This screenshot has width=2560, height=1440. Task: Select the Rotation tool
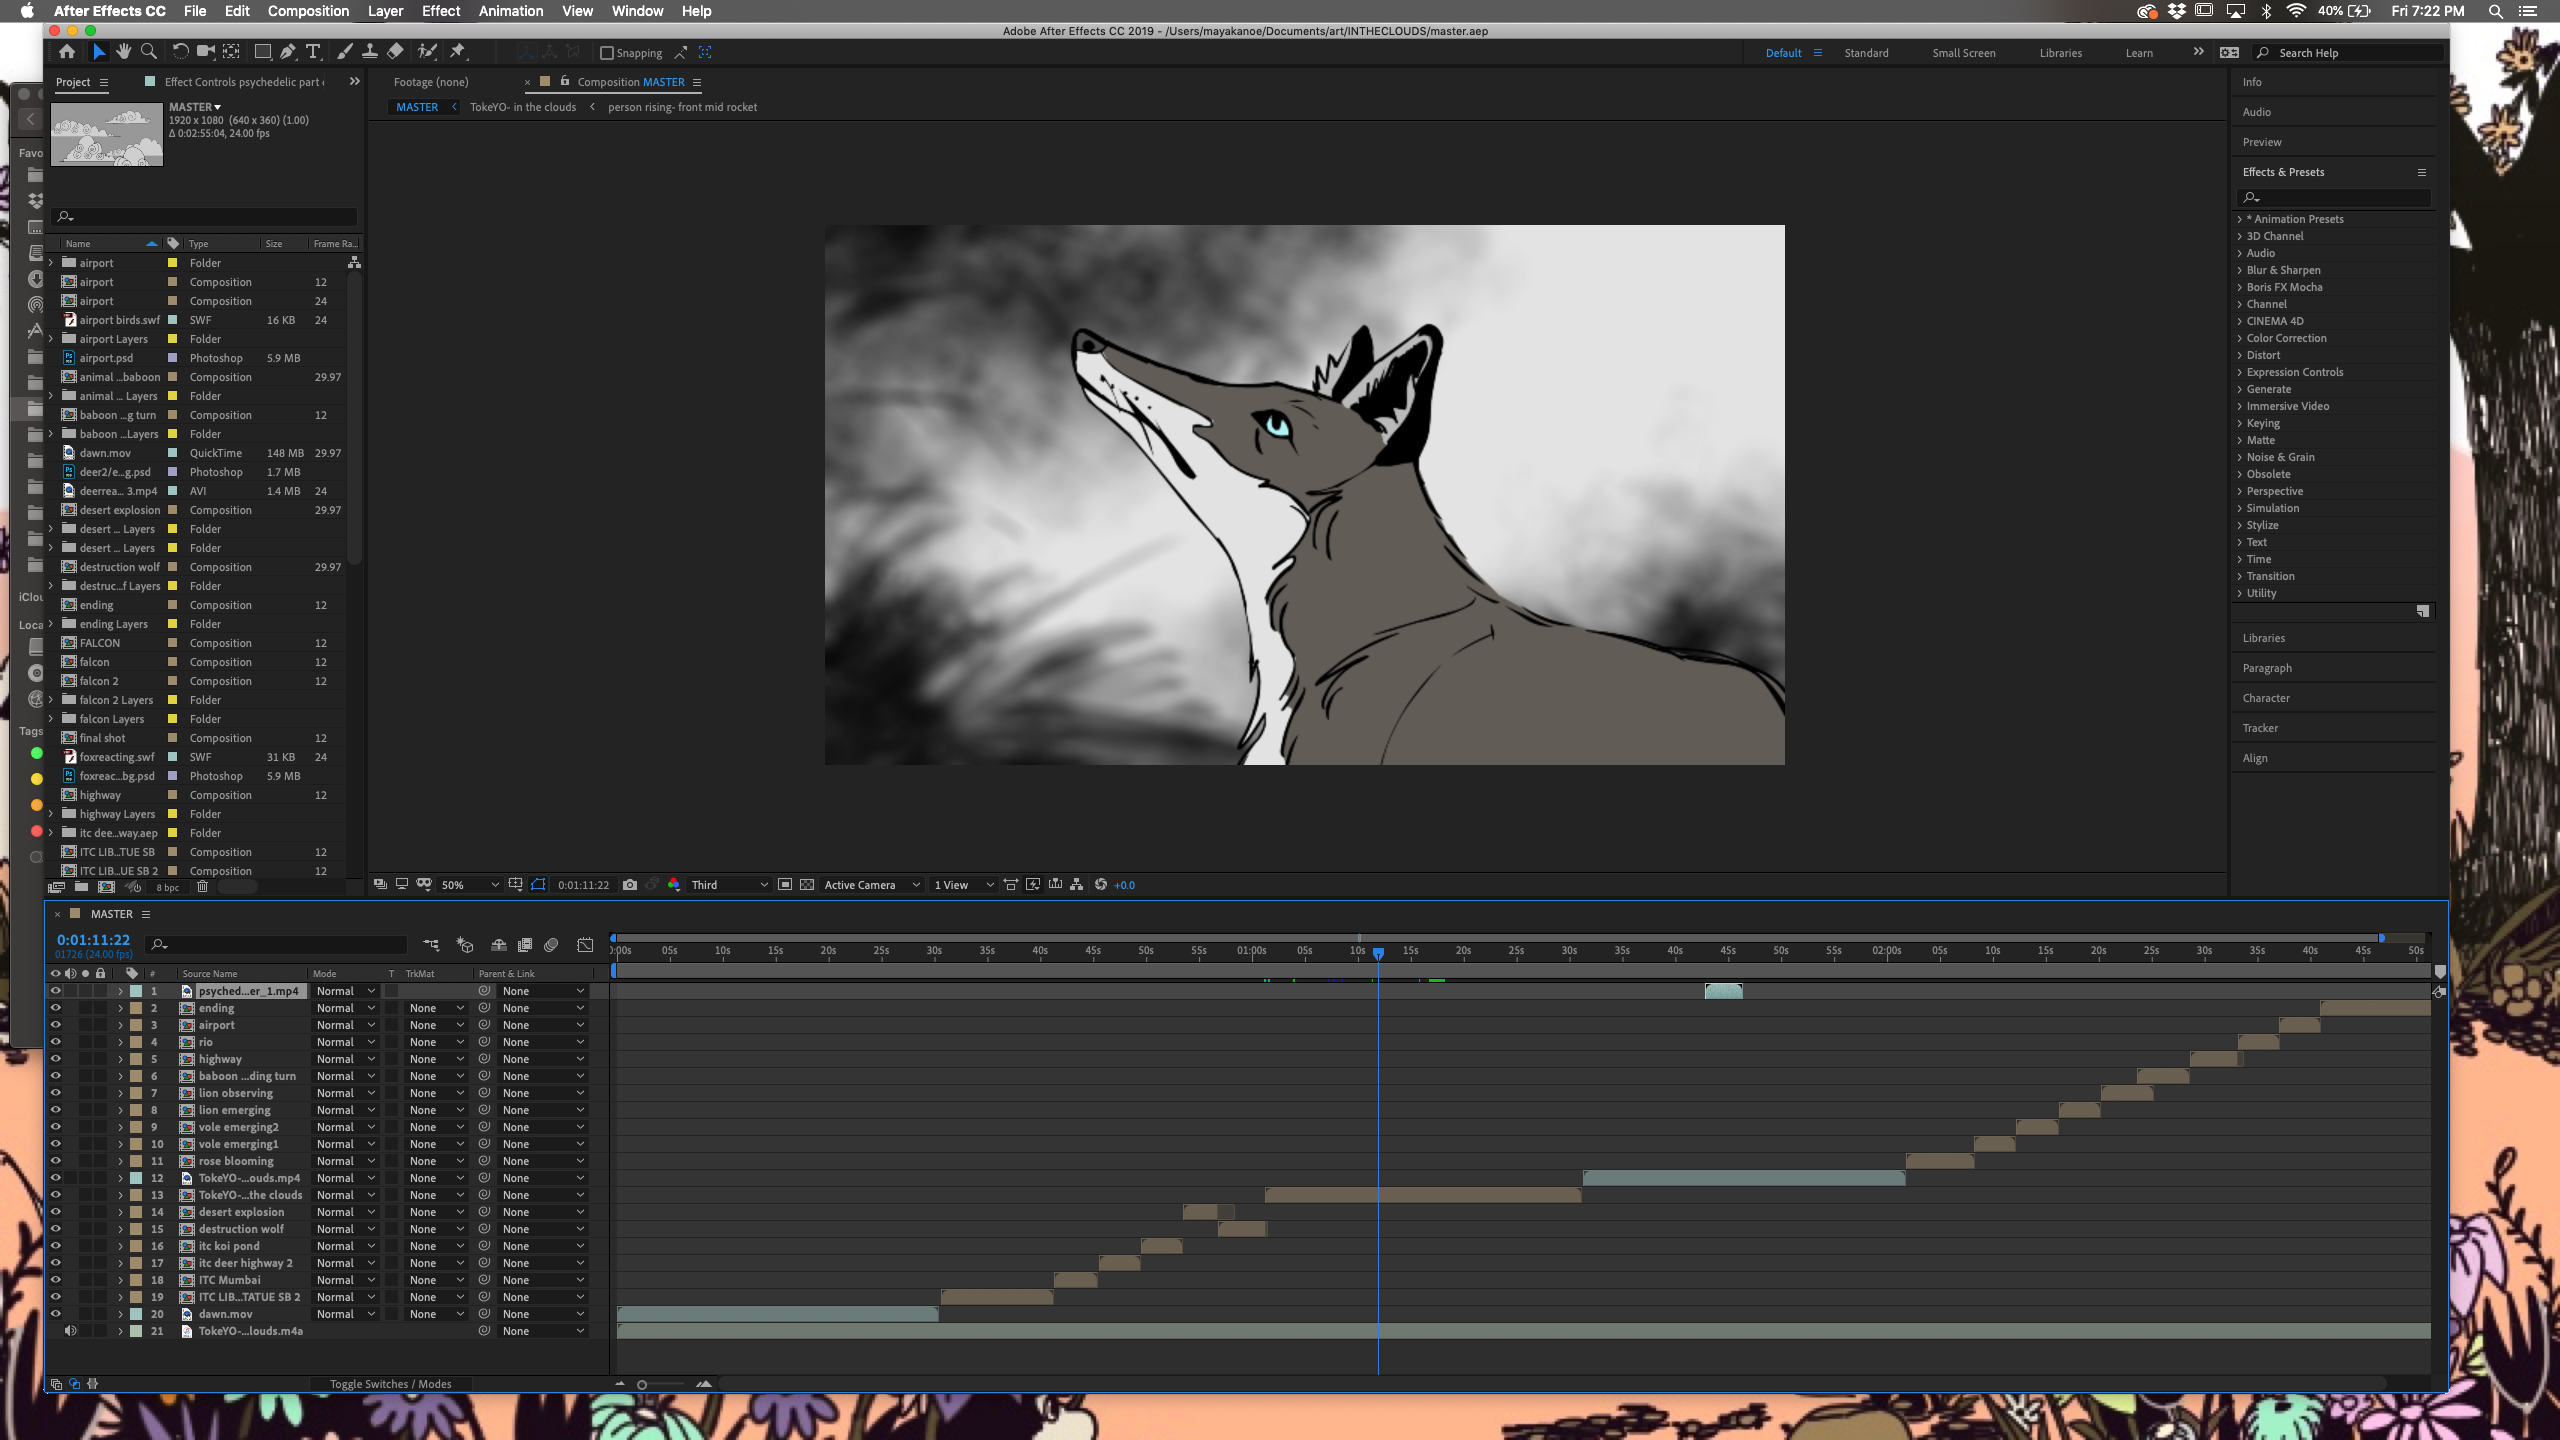point(180,52)
